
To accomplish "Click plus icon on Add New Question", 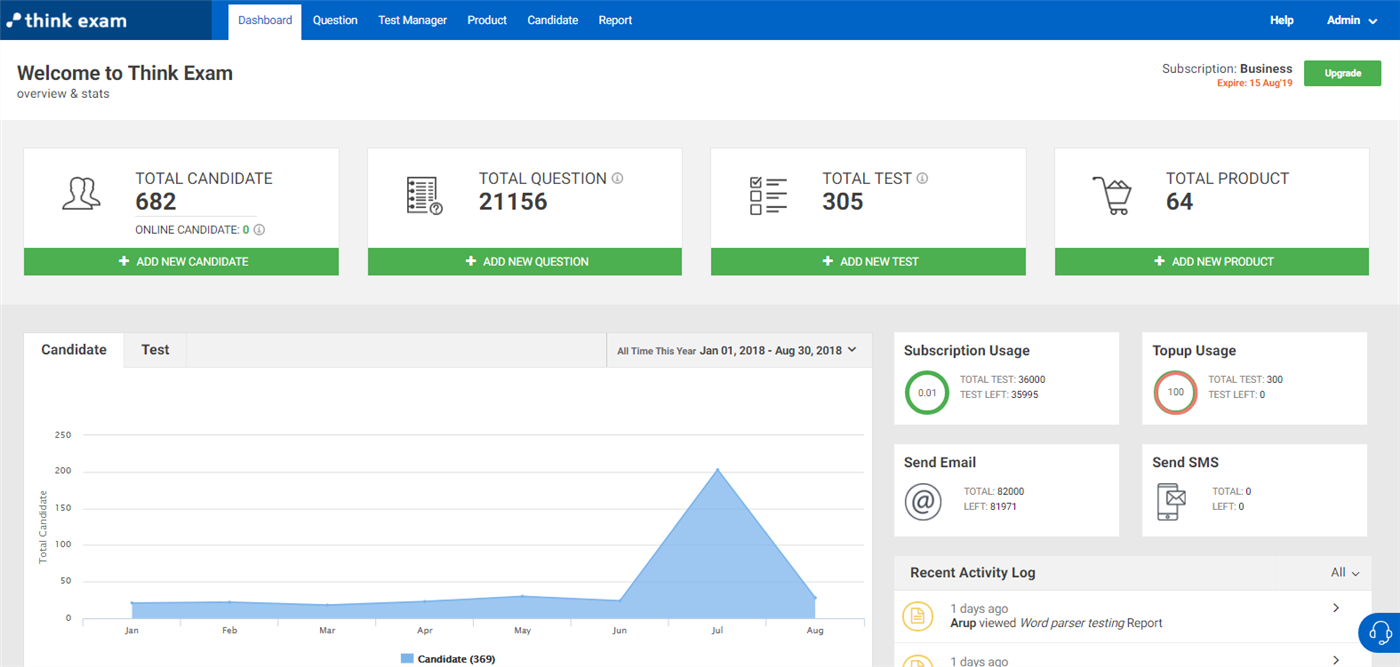I will pyautogui.click(x=470, y=261).
